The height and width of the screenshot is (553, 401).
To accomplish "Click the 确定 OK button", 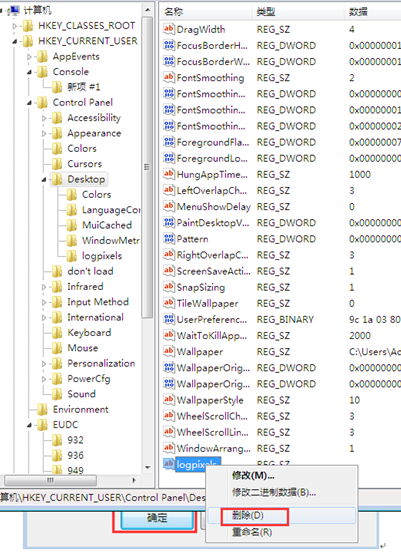I will [157, 518].
